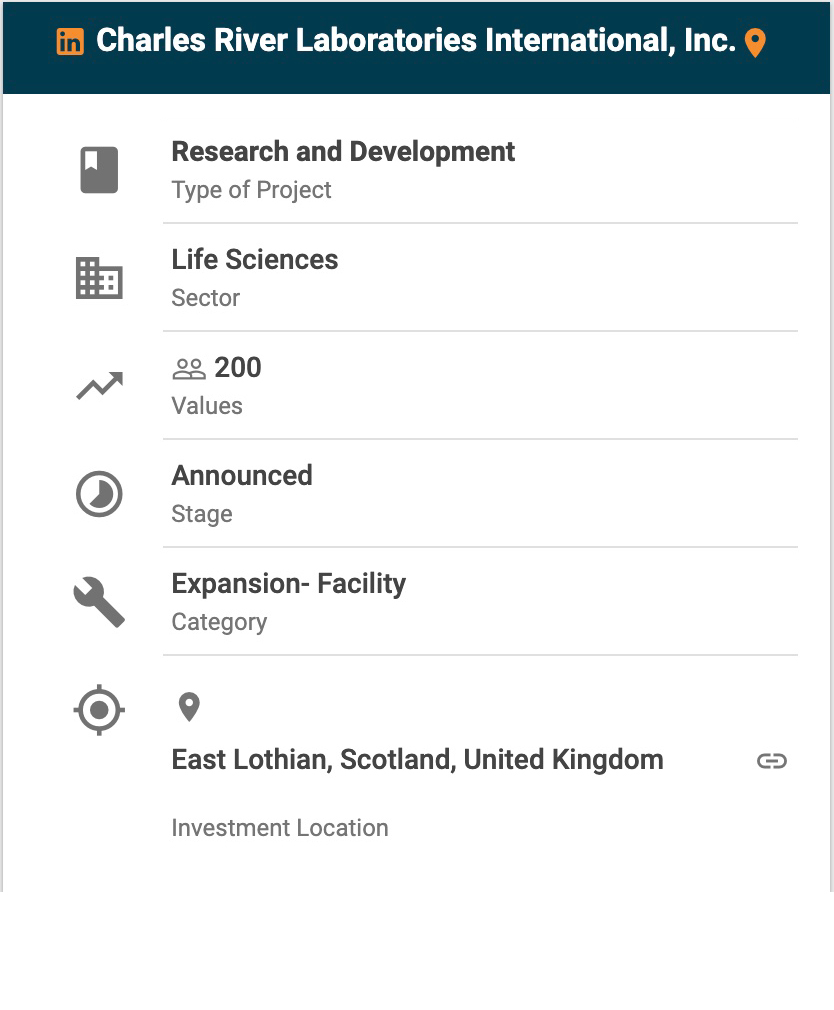The height and width of the screenshot is (1010, 834).
Task: Click the LinkedIn icon in header
Action: [70, 42]
